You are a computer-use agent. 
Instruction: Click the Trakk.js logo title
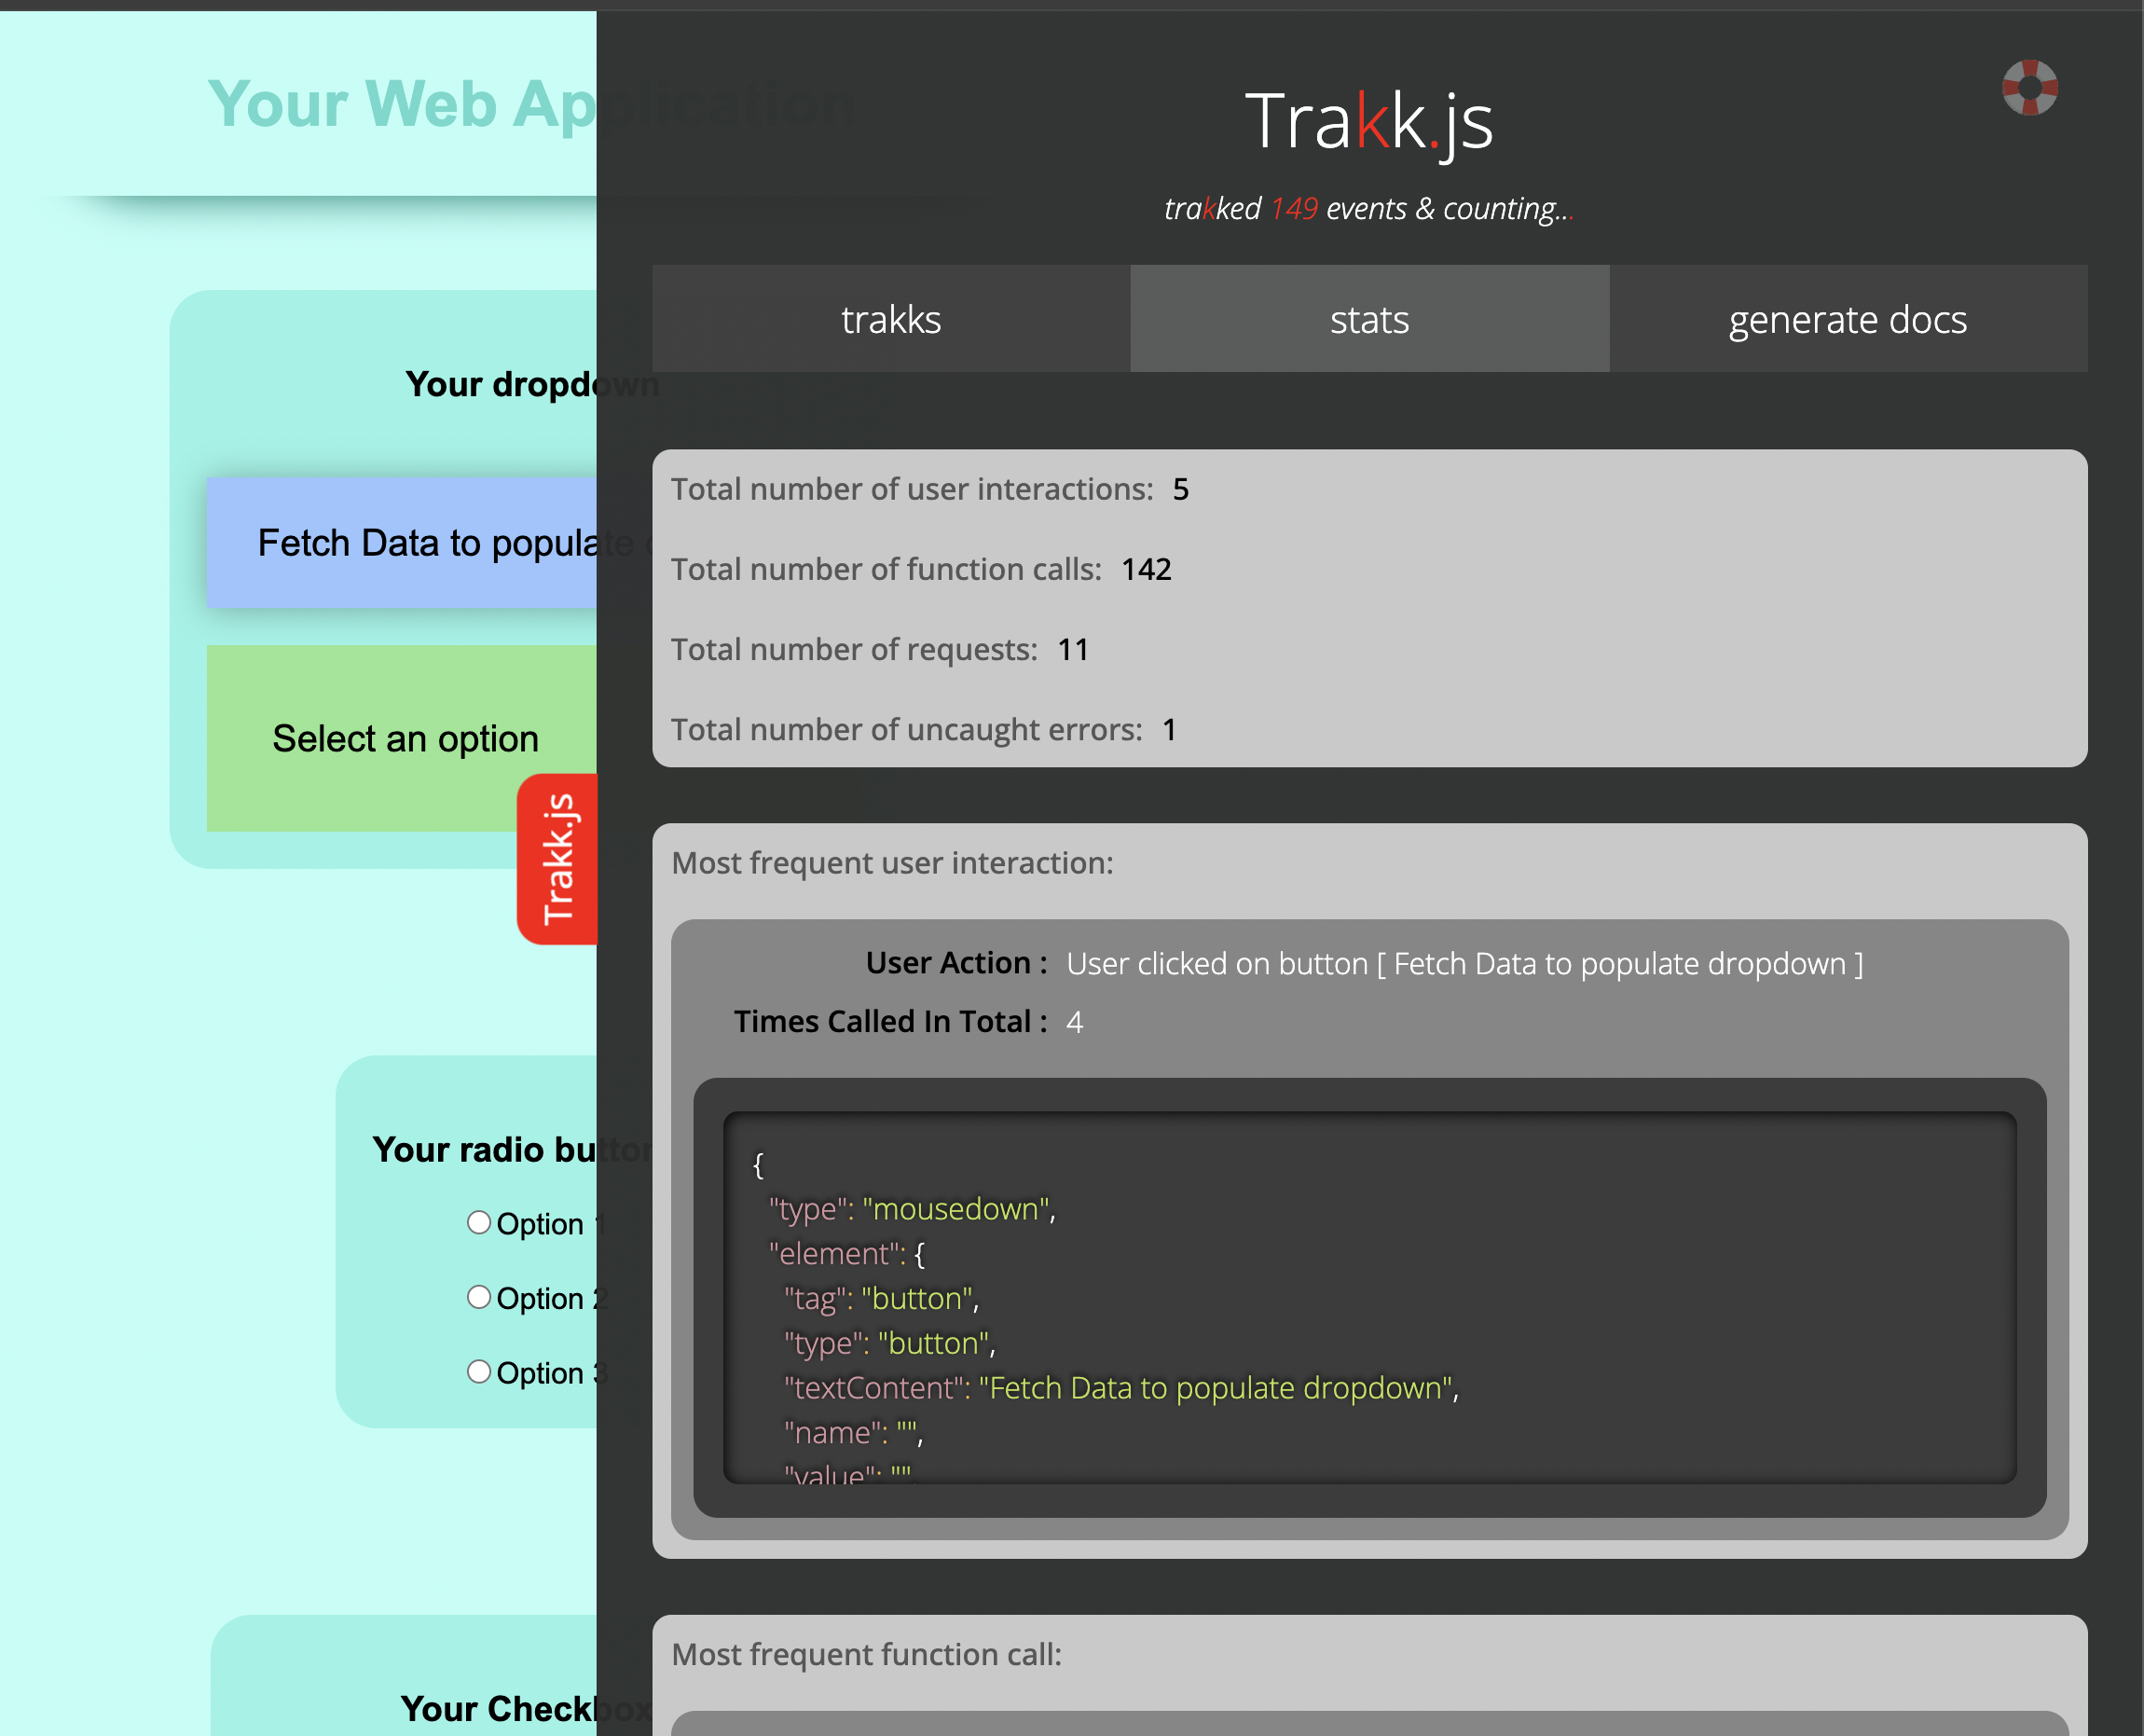[1368, 122]
